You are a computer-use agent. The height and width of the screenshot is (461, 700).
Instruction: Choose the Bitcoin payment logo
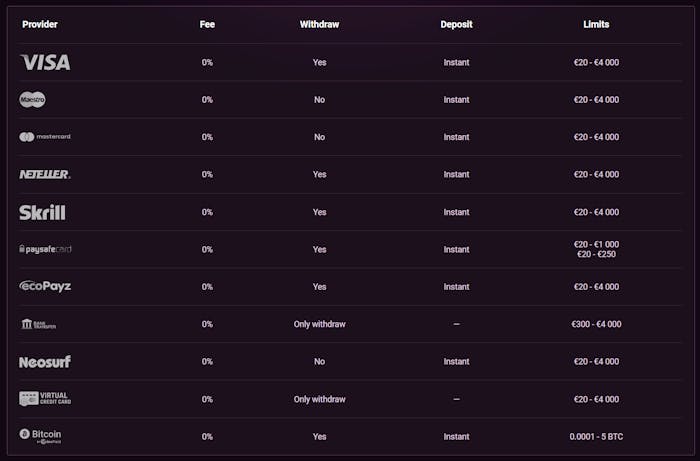[x=41, y=436]
